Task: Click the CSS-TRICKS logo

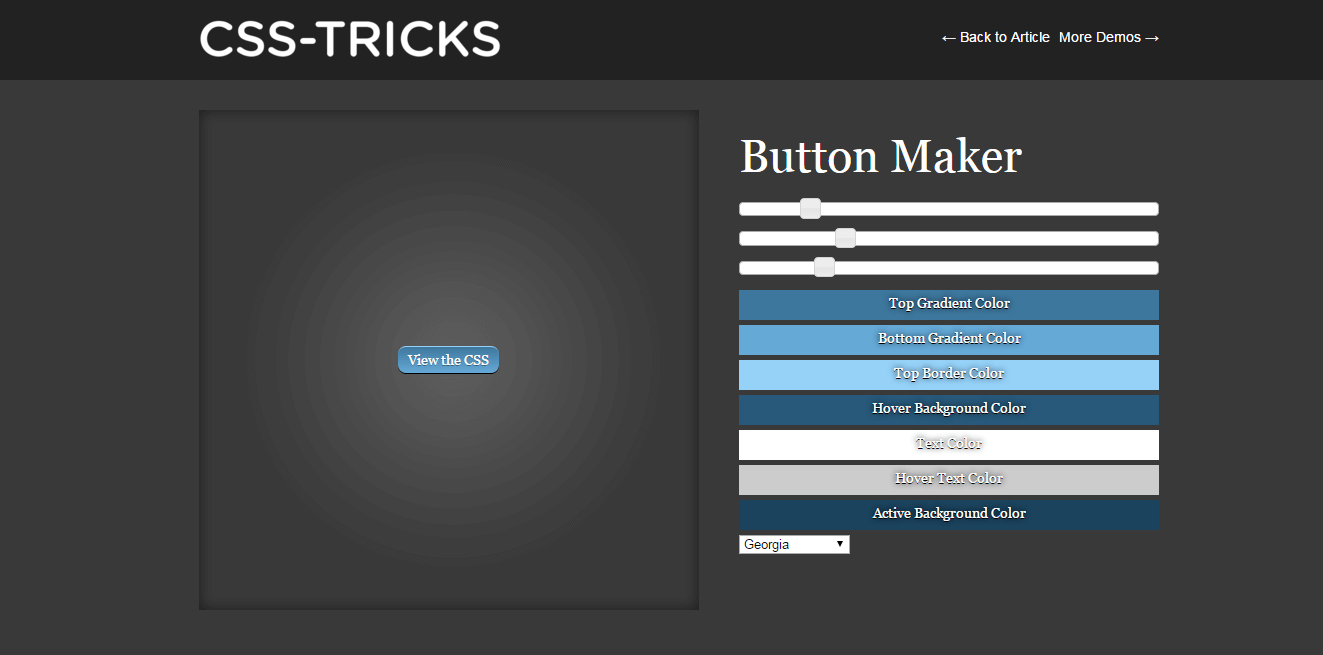Action: (x=350, y=38)
